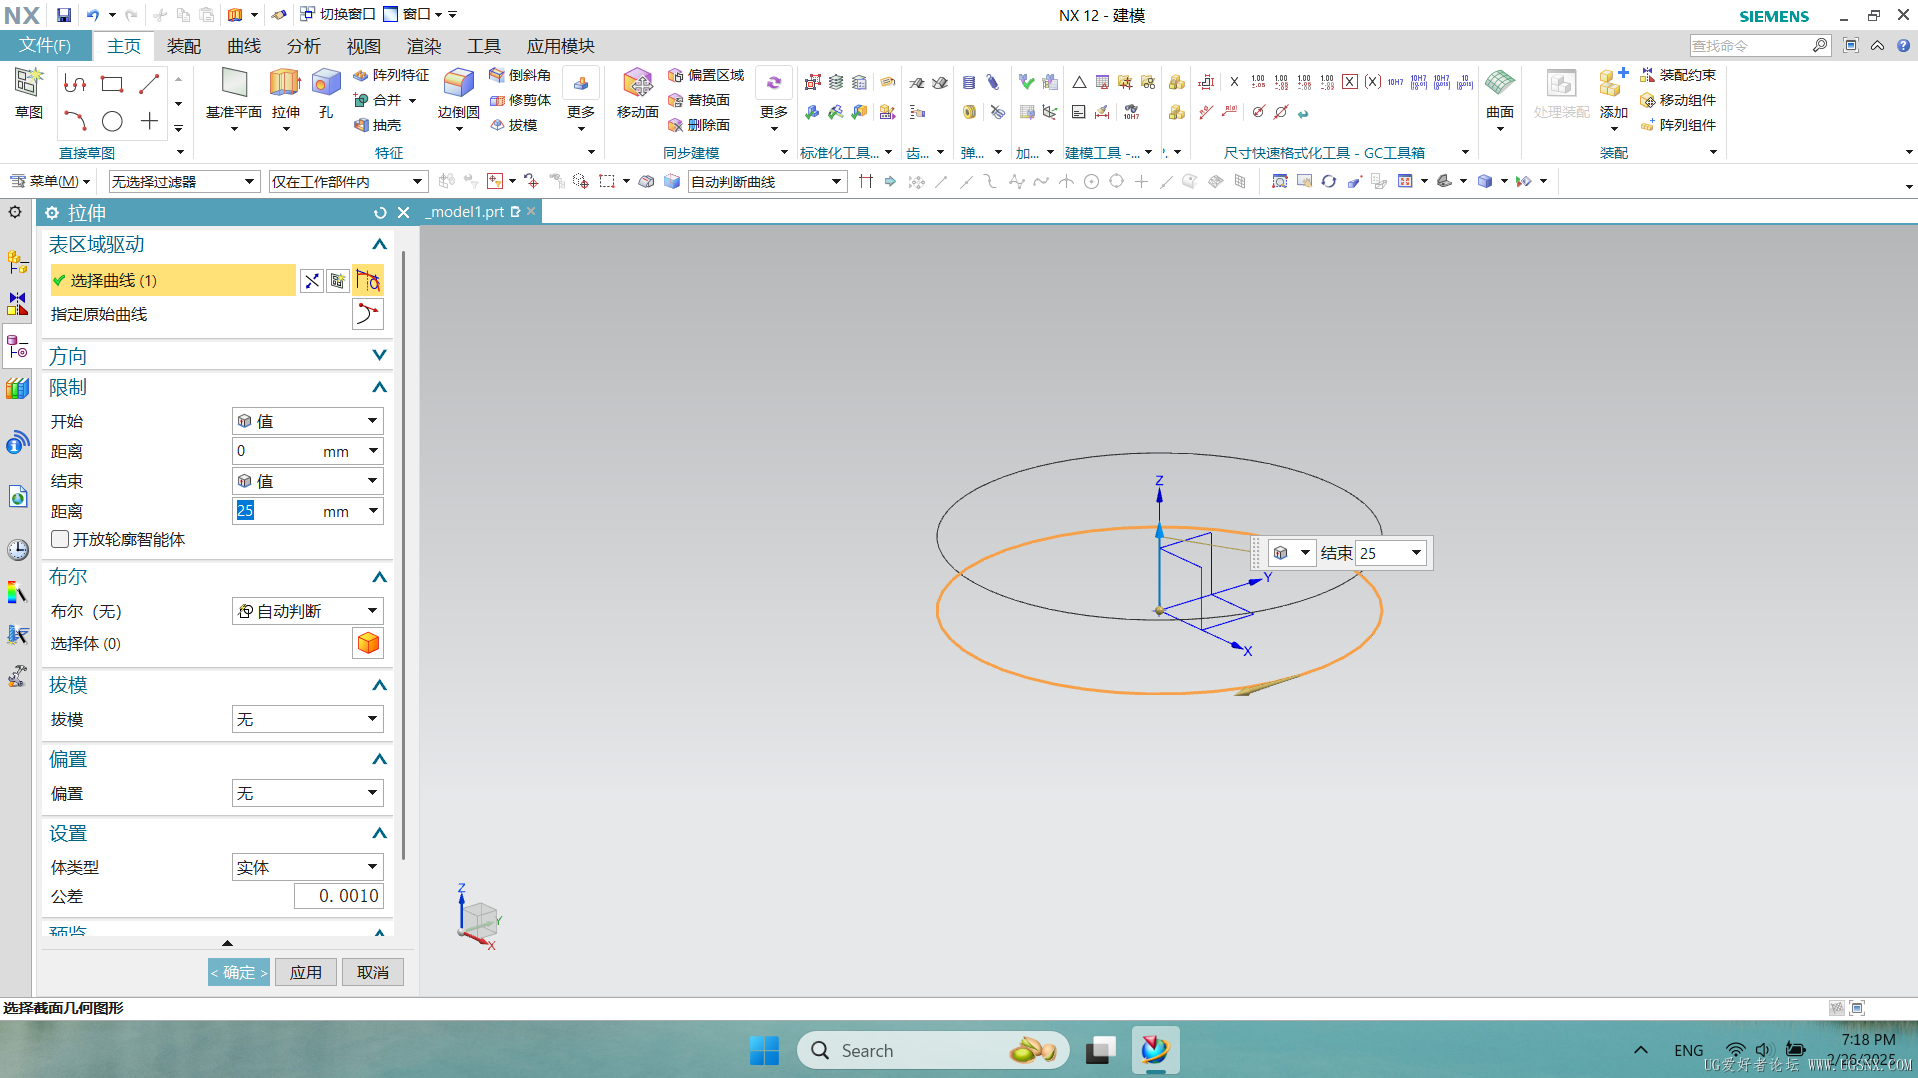Viewport: 1918px width, 1078px height.
Task: Open the body type (体类型) dropdown
Action: click(x=308, y=867)
